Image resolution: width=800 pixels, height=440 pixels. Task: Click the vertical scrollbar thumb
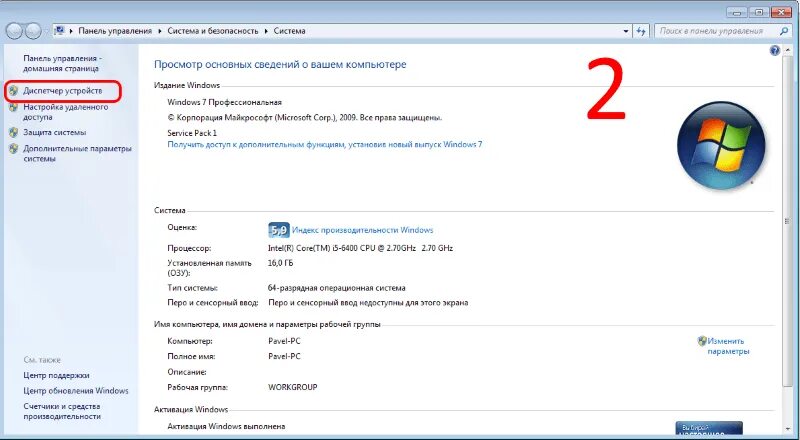(786, 221)
